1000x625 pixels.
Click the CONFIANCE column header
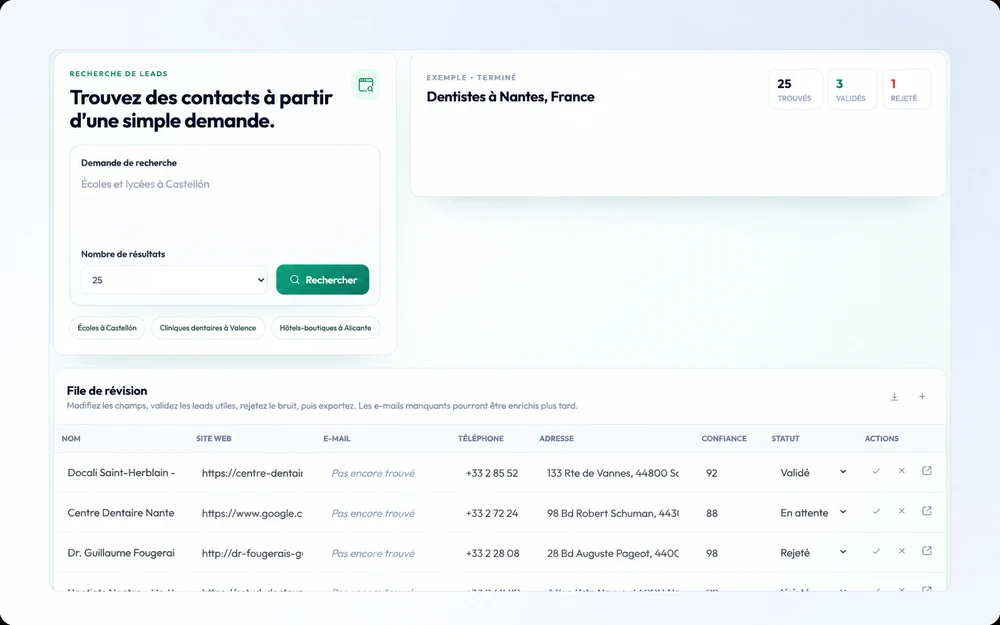tap(724, 439)
